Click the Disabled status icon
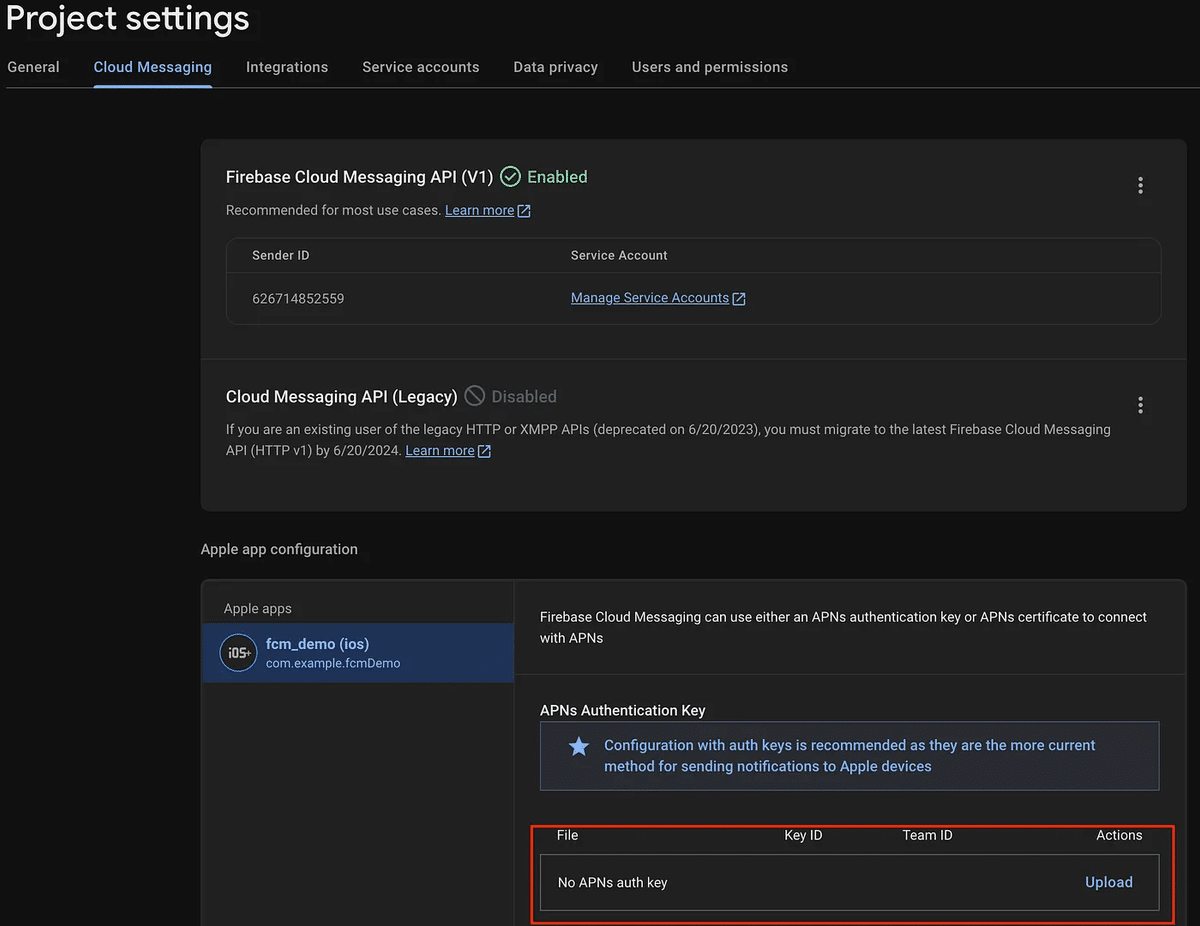The width and height of the screenshot is (1200, 926). 475,396
